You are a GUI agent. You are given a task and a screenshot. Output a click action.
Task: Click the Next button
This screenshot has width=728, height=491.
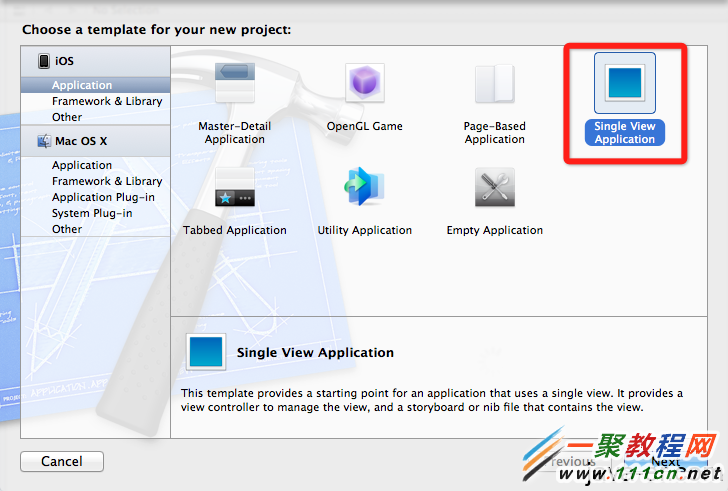coord(665,462)
